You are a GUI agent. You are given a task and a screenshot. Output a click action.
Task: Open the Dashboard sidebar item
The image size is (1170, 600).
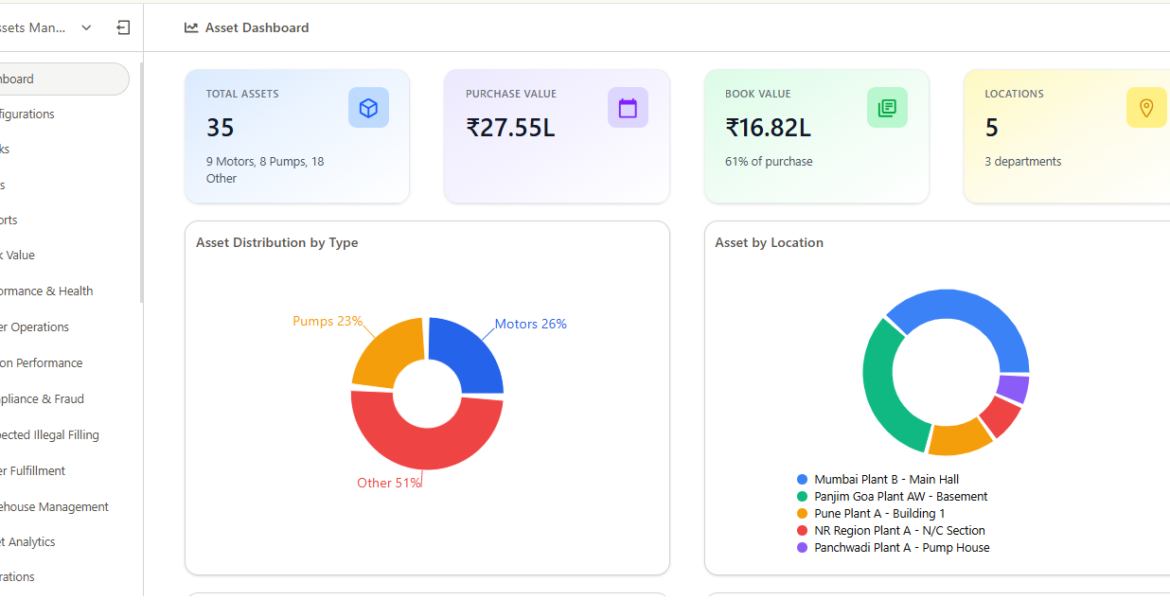tap(60, 79)
